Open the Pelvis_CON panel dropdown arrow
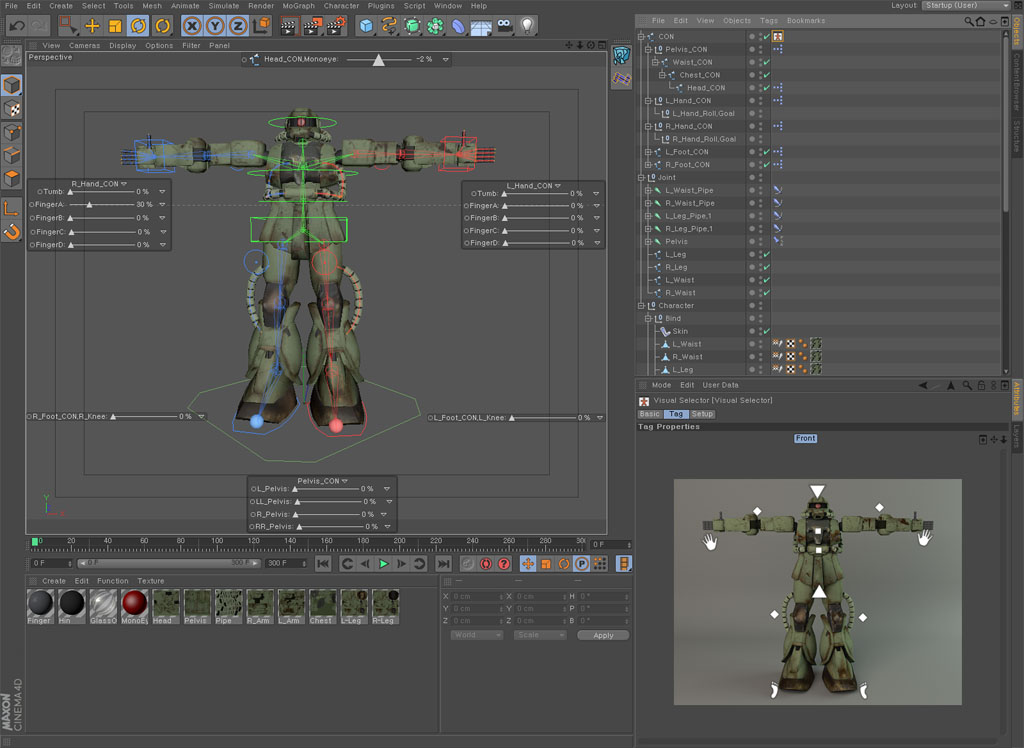The height and width of the screenshot is (748, 1024). (x=344, y=481)
